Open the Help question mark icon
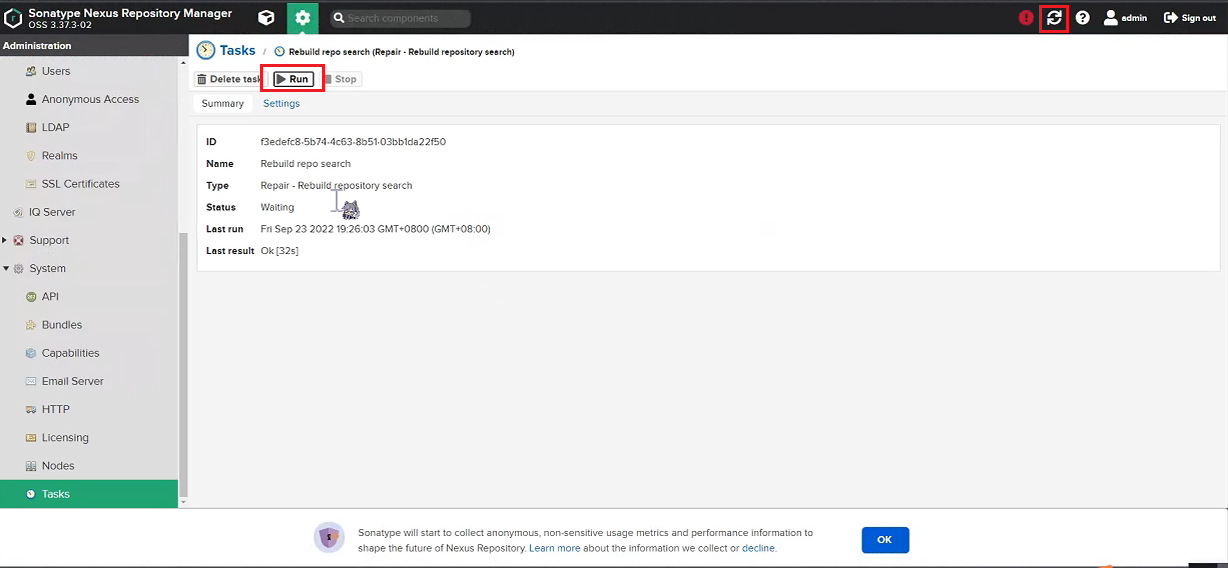This screenshot has width=1228, height=568. (1082, 18)
